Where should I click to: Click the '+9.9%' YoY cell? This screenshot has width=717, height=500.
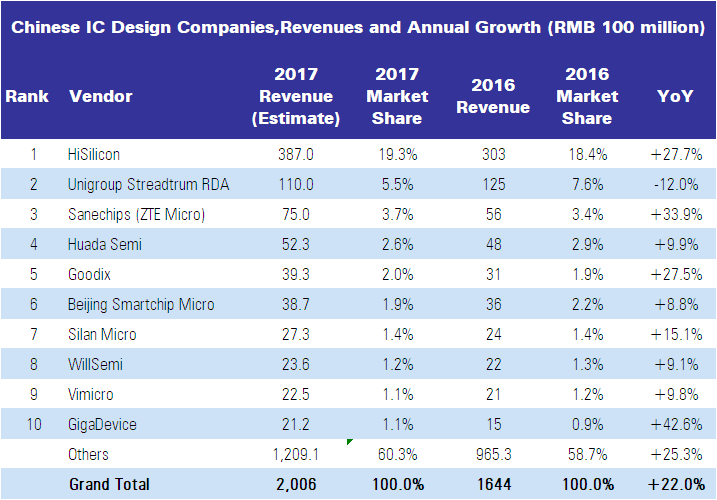point(676,244)
